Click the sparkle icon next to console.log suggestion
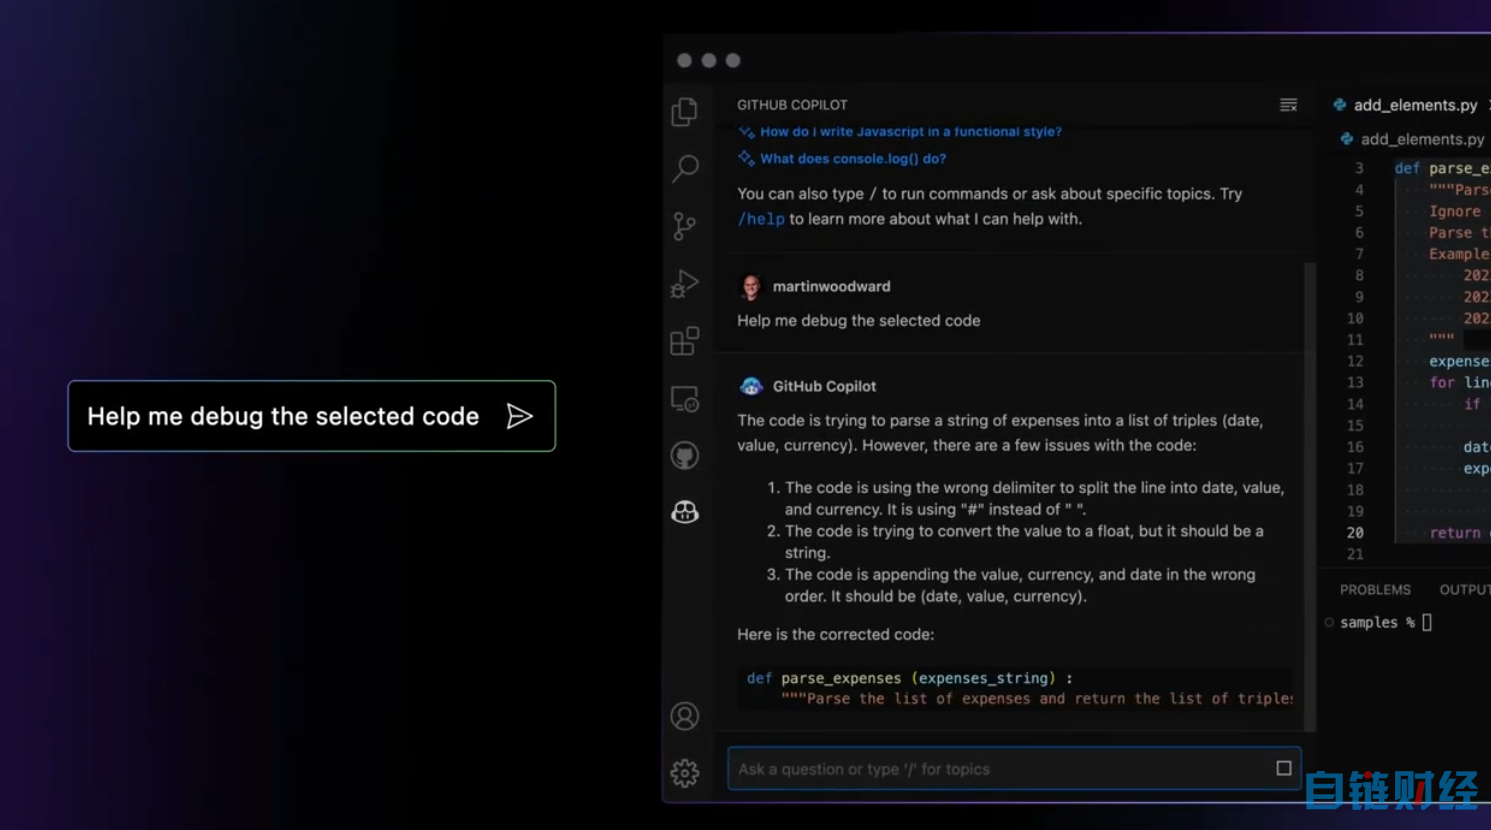Viewport: 1491px width, 830px height. coord(746,158)
